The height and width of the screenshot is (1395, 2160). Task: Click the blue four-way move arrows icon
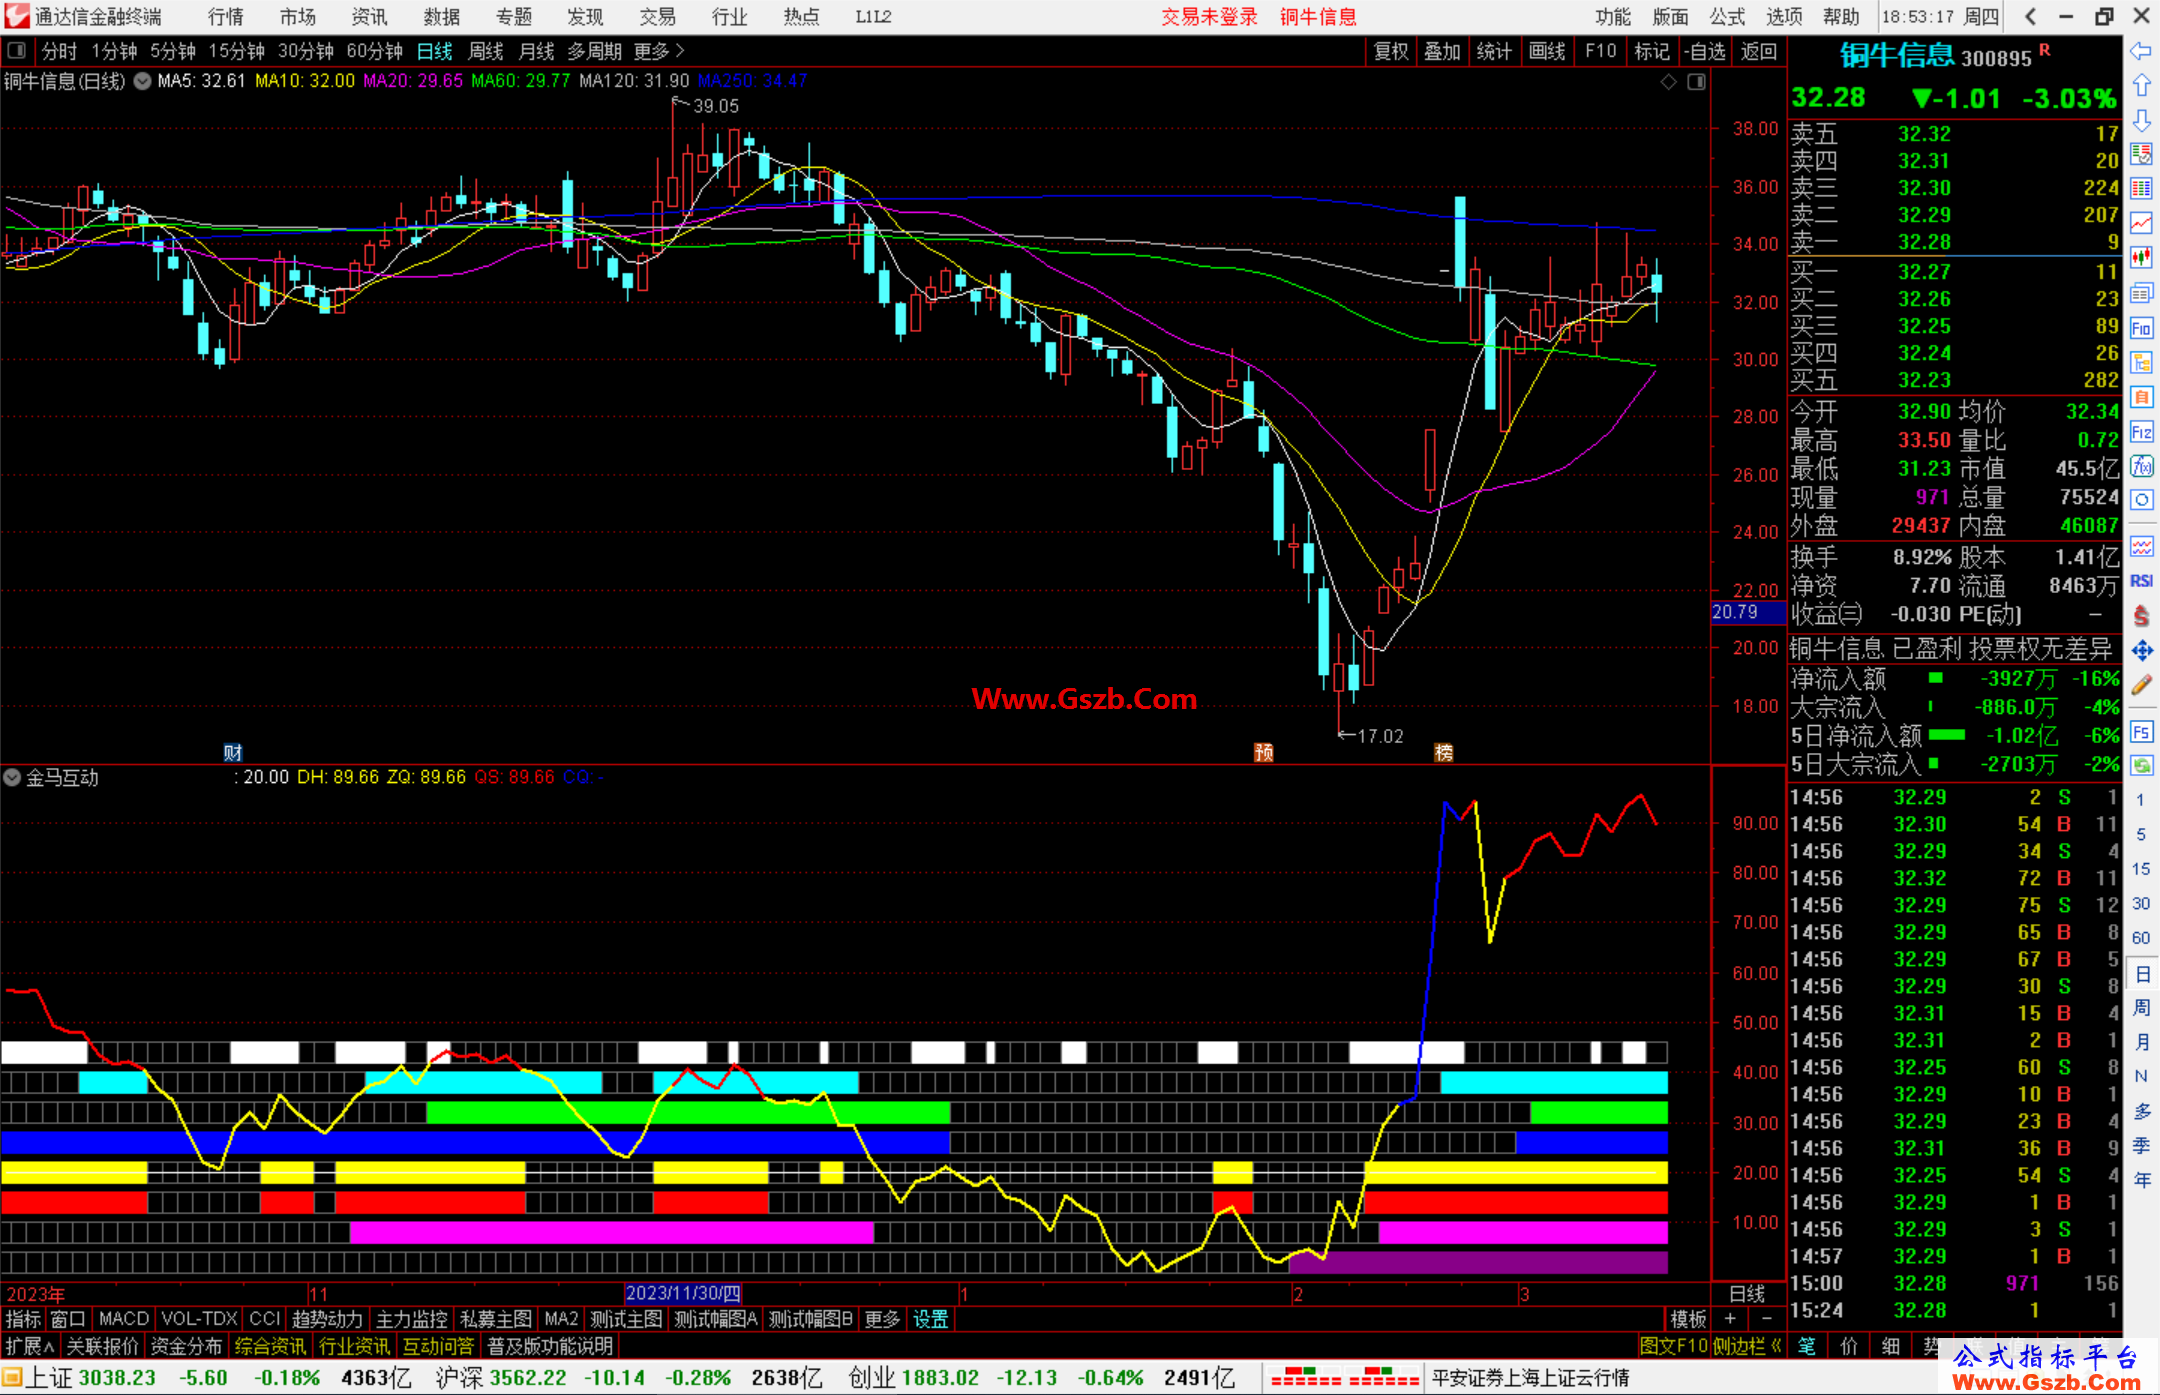point(2141,651)
